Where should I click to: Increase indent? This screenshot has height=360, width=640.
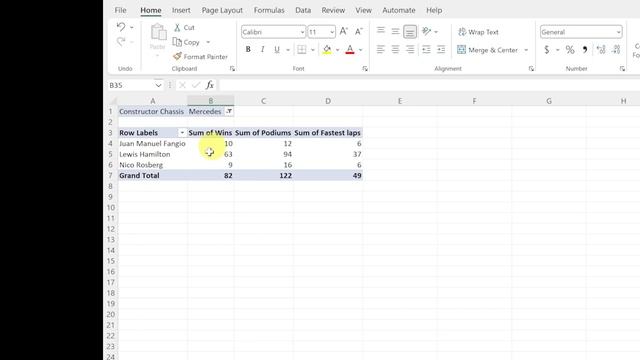click(441, 50)
